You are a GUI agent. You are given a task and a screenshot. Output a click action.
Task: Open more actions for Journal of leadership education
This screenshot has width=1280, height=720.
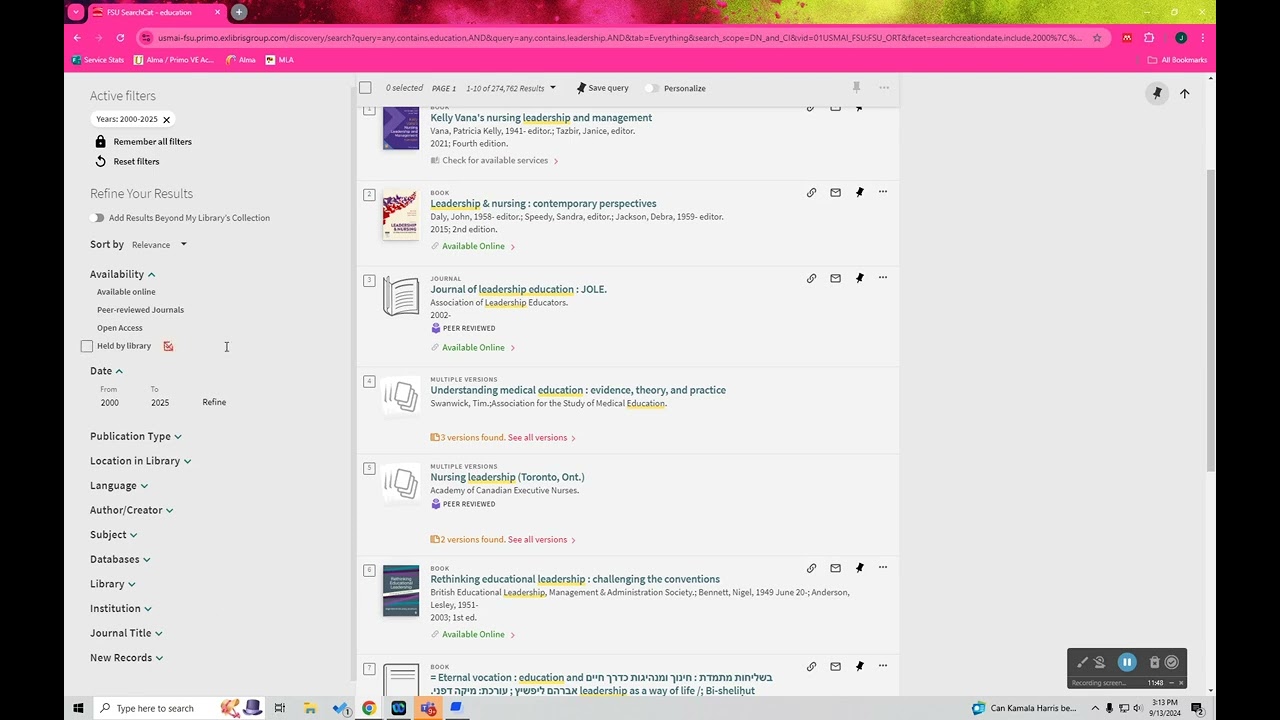(x=882, y=278)
